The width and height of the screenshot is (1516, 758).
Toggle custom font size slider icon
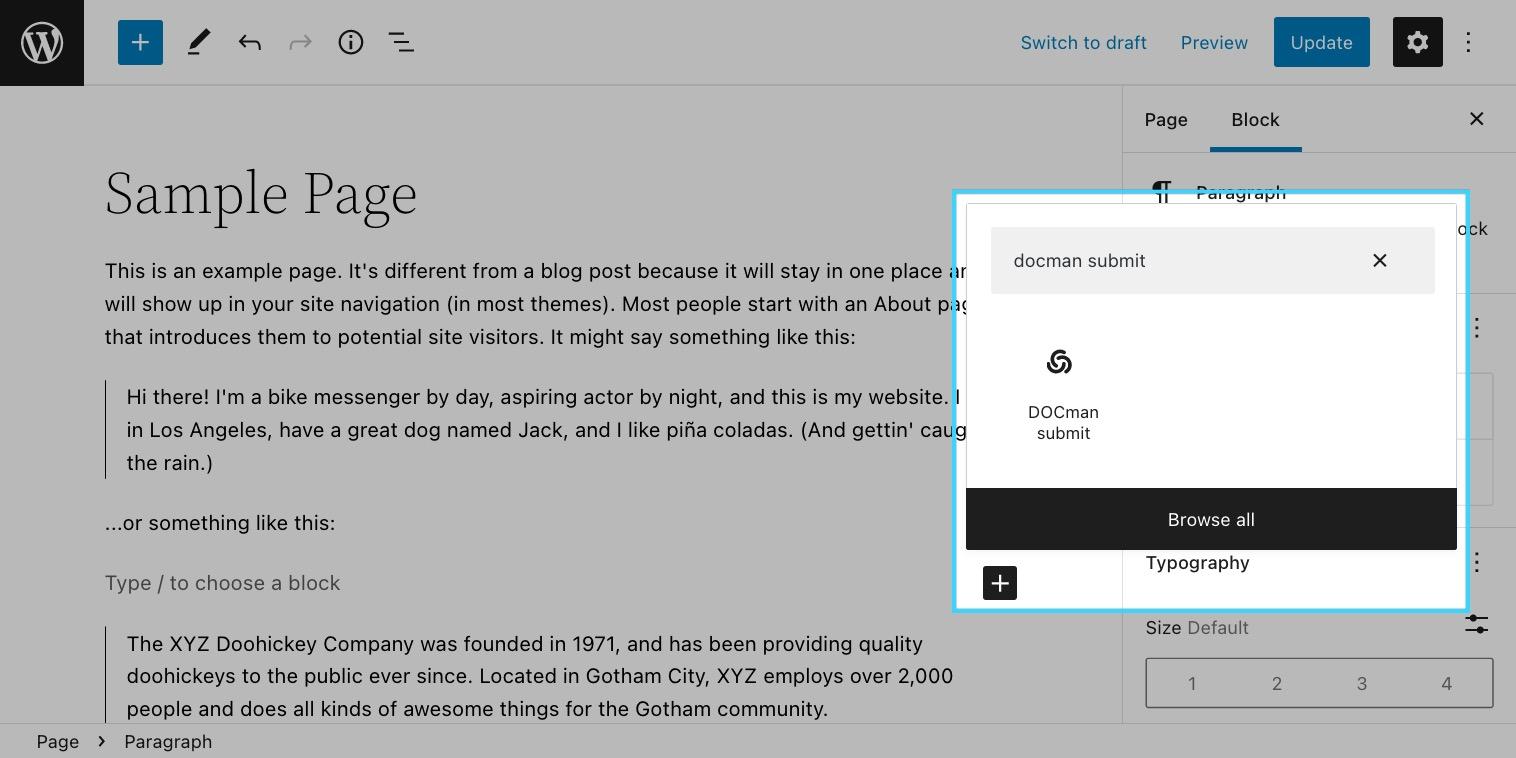pos(1476,625)
